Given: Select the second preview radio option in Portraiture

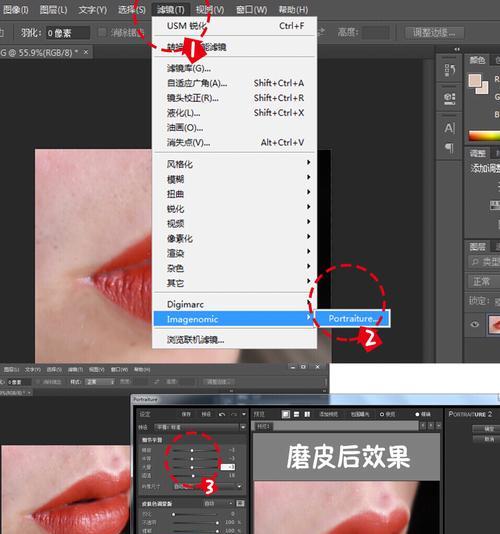Looking at the screenshot, I should tap(417, 414).
